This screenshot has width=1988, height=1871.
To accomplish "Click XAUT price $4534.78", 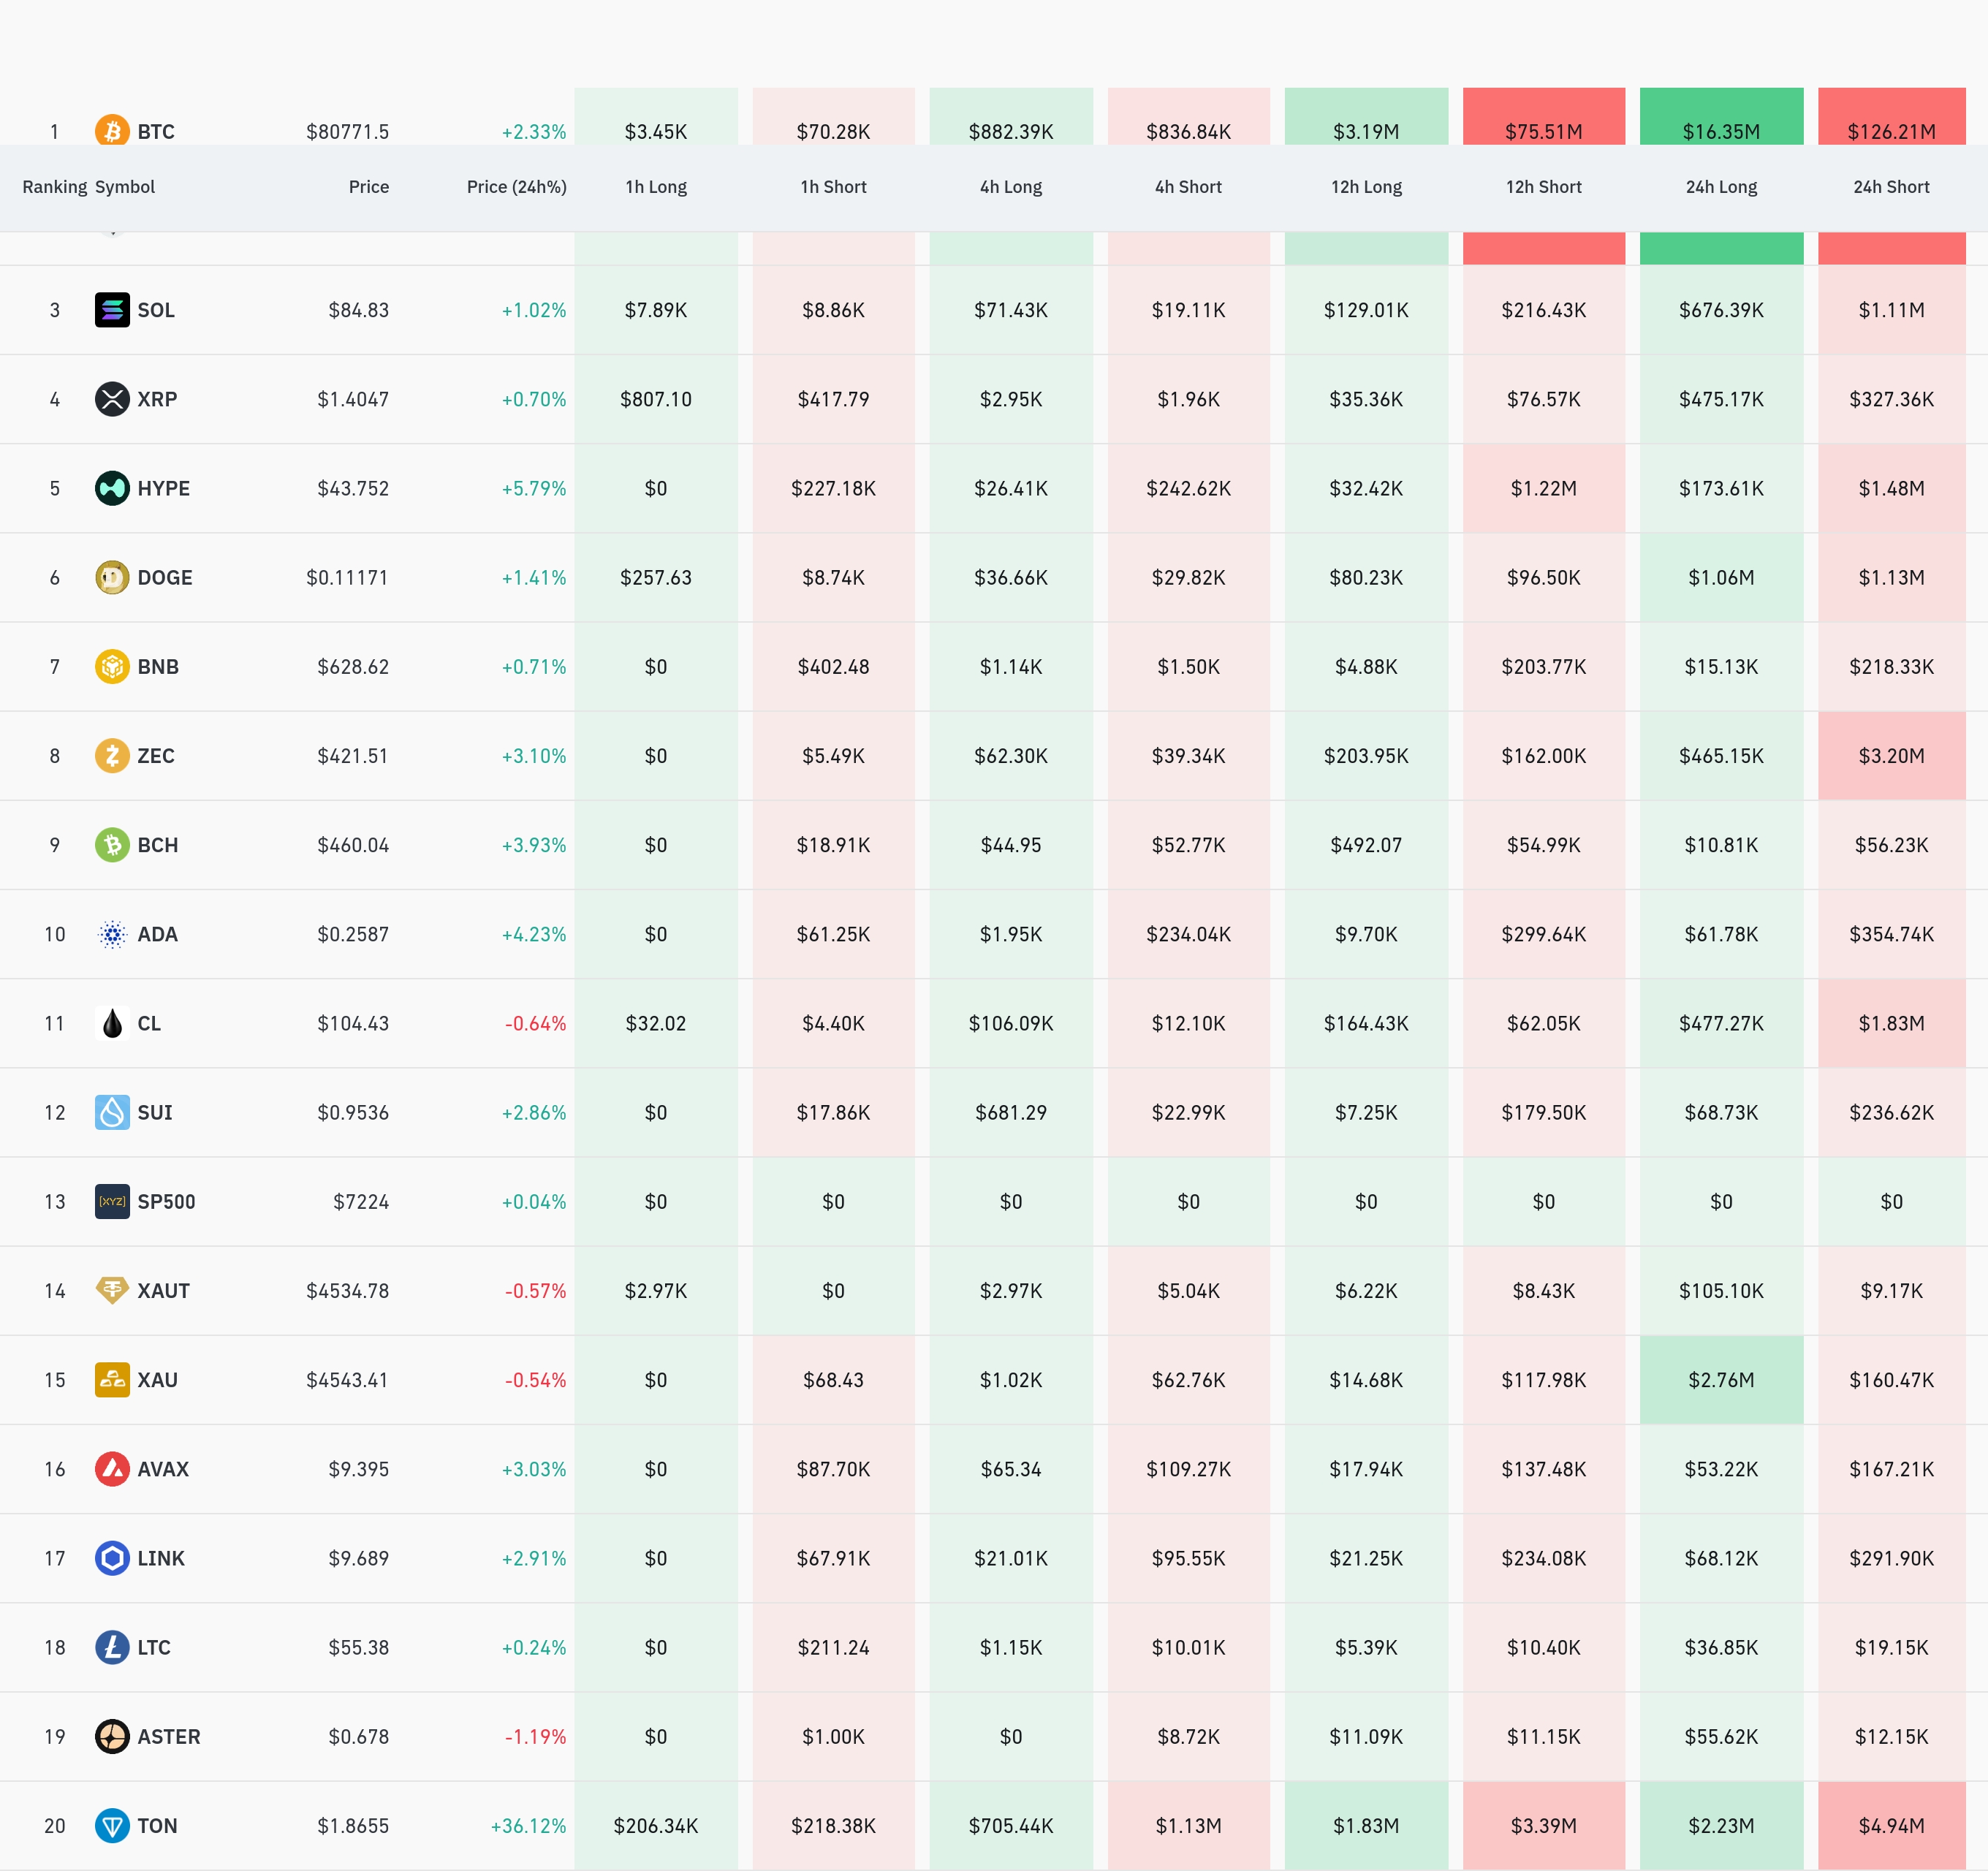I will pos(348,1290).
